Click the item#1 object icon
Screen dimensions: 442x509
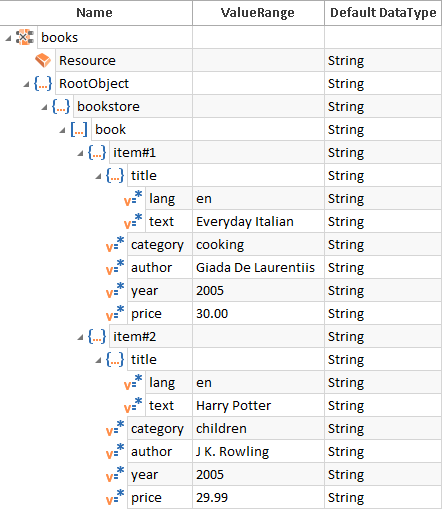[x=97, y=152]
